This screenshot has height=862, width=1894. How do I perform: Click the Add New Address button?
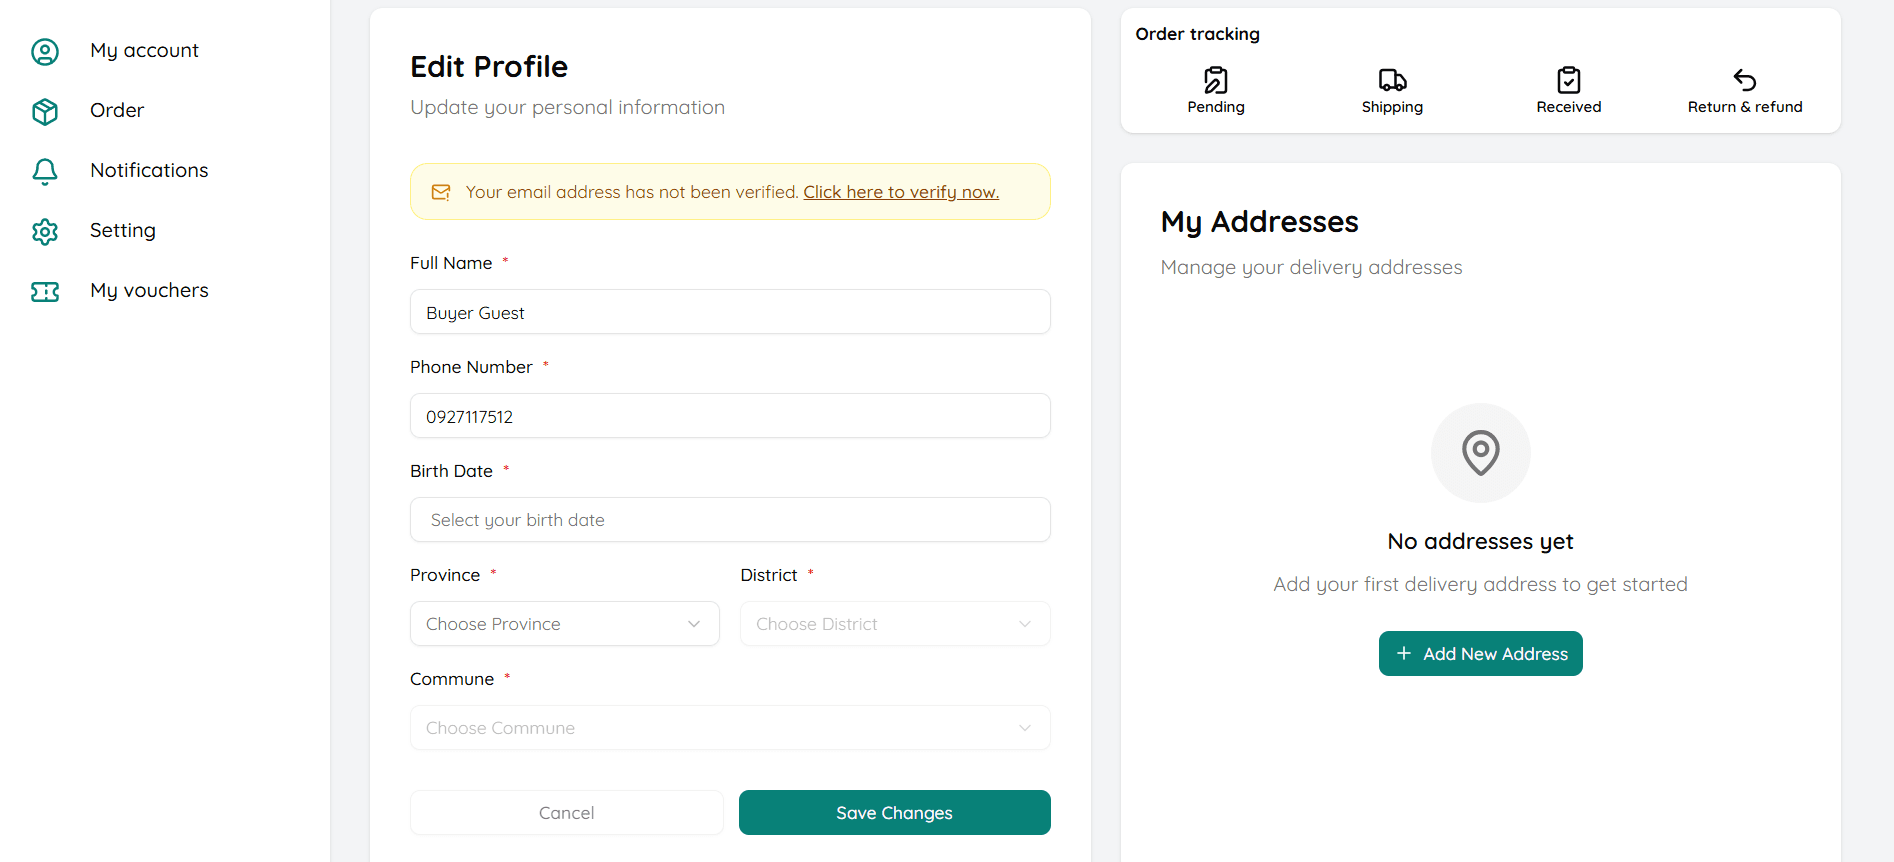pyautogui.click(x=1480, y=654)
